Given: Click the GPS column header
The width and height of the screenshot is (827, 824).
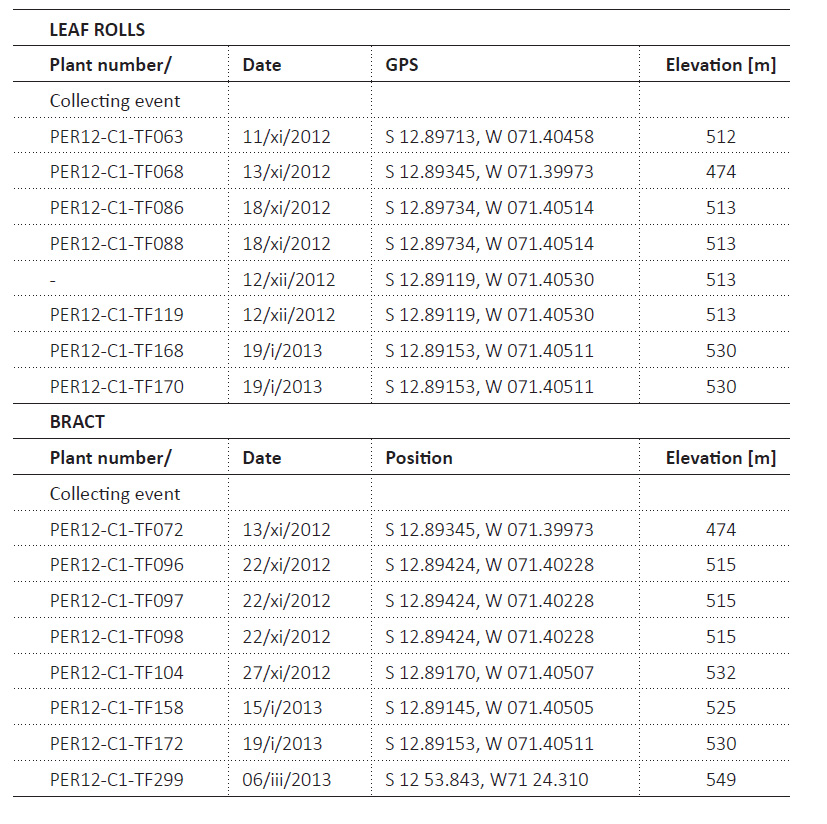Looking at the screenshot, I should pyautogui.click(x=401, y=65).
